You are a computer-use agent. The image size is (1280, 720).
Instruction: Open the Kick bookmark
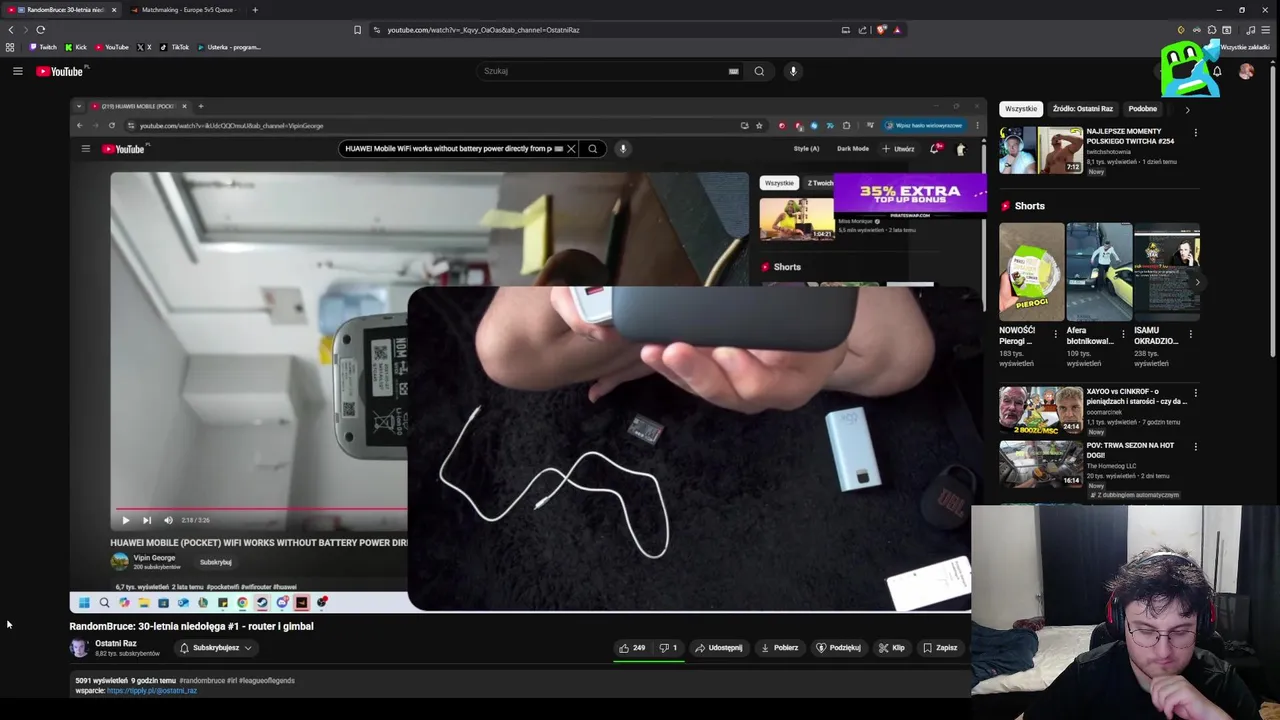(x=76, y=47)
